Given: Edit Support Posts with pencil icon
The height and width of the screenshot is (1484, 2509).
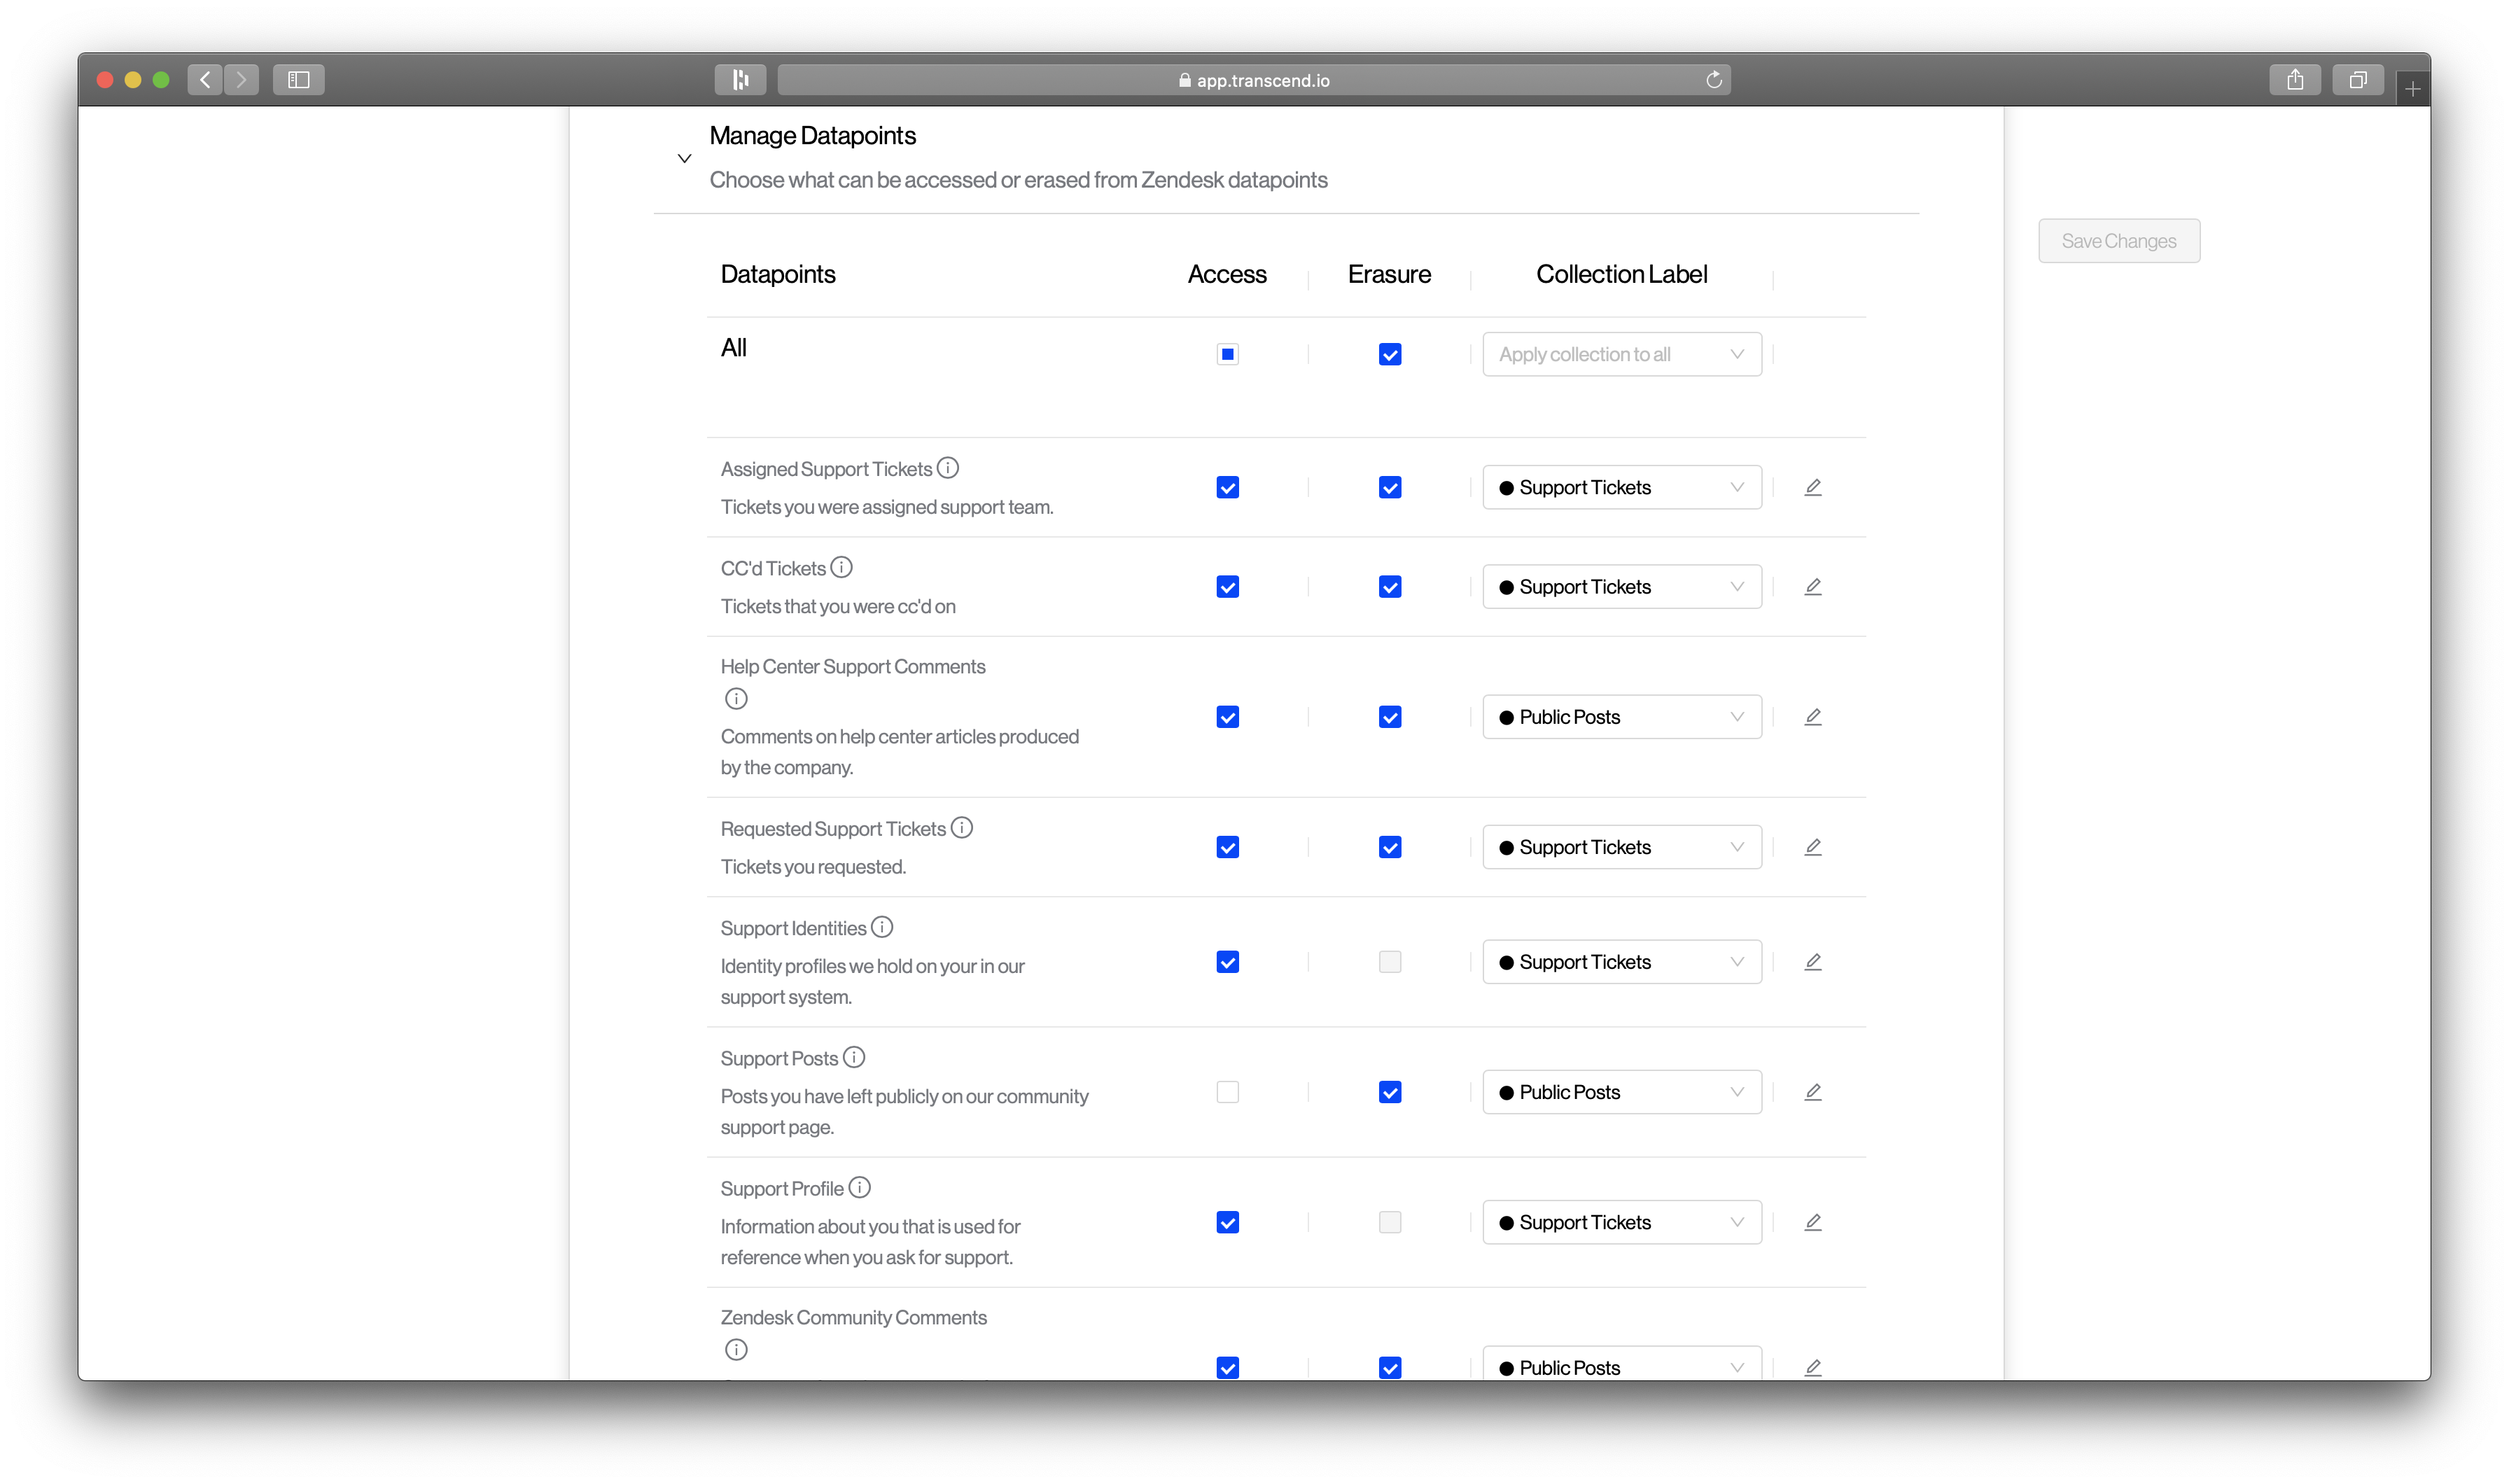Looking at the screenshot, I should (x=1812, y=1091).
